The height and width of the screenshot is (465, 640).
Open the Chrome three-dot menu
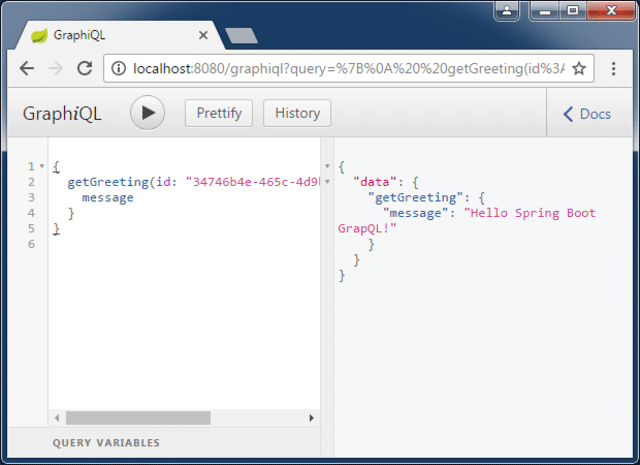click(613, 69)
